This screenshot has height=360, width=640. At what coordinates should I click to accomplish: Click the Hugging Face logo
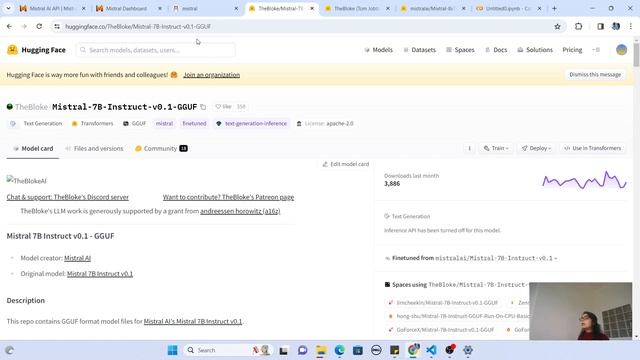coord(36,50)
